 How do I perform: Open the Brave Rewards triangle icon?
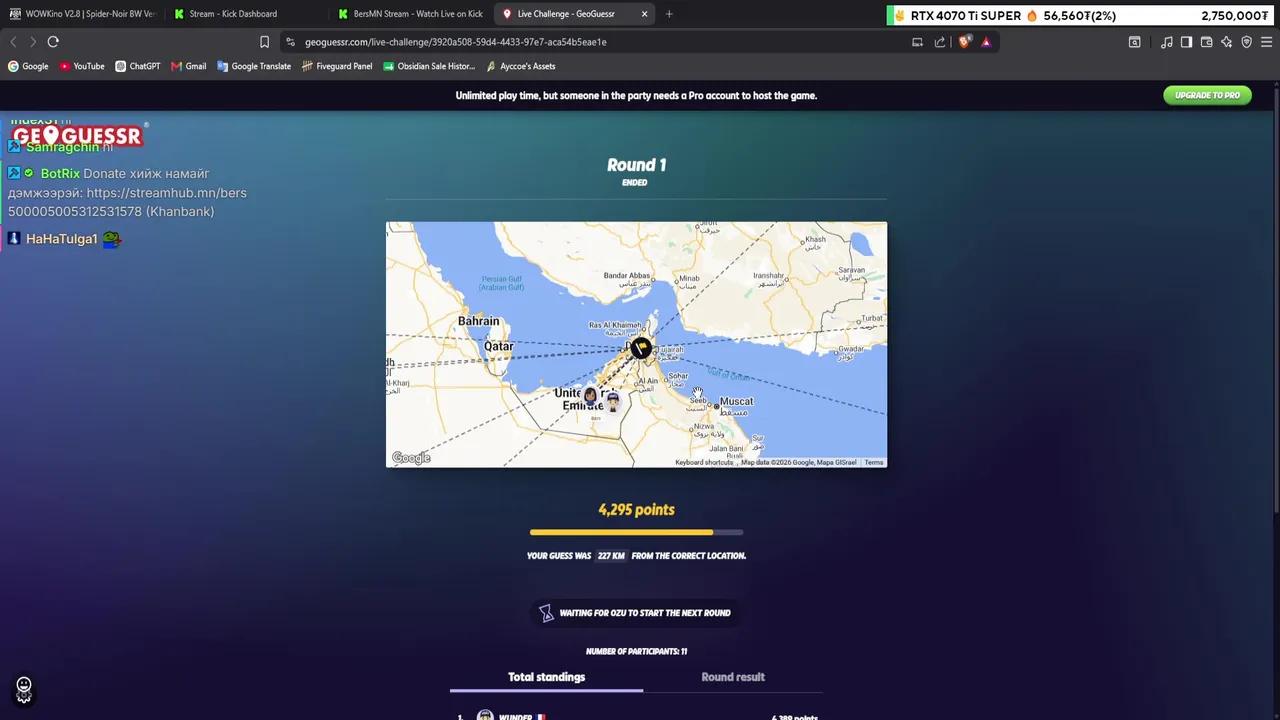[x=986, y=42]
